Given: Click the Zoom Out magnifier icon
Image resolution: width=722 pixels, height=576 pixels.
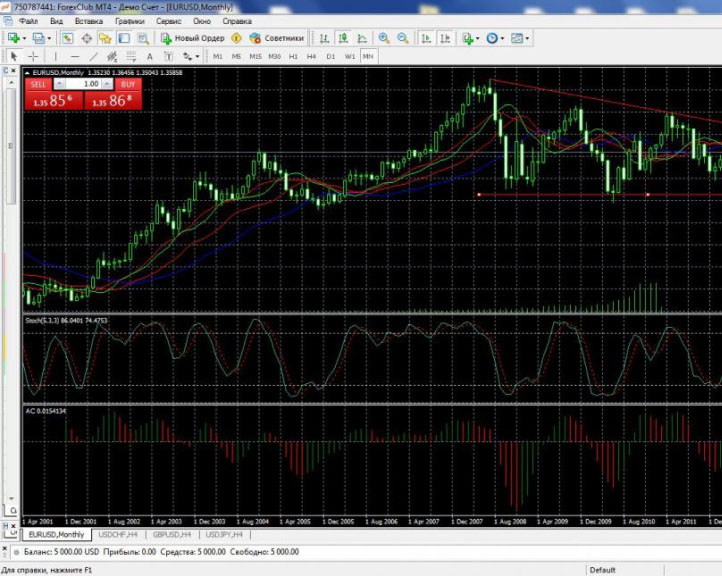Looking at the screenshot, I should point(402,38).
